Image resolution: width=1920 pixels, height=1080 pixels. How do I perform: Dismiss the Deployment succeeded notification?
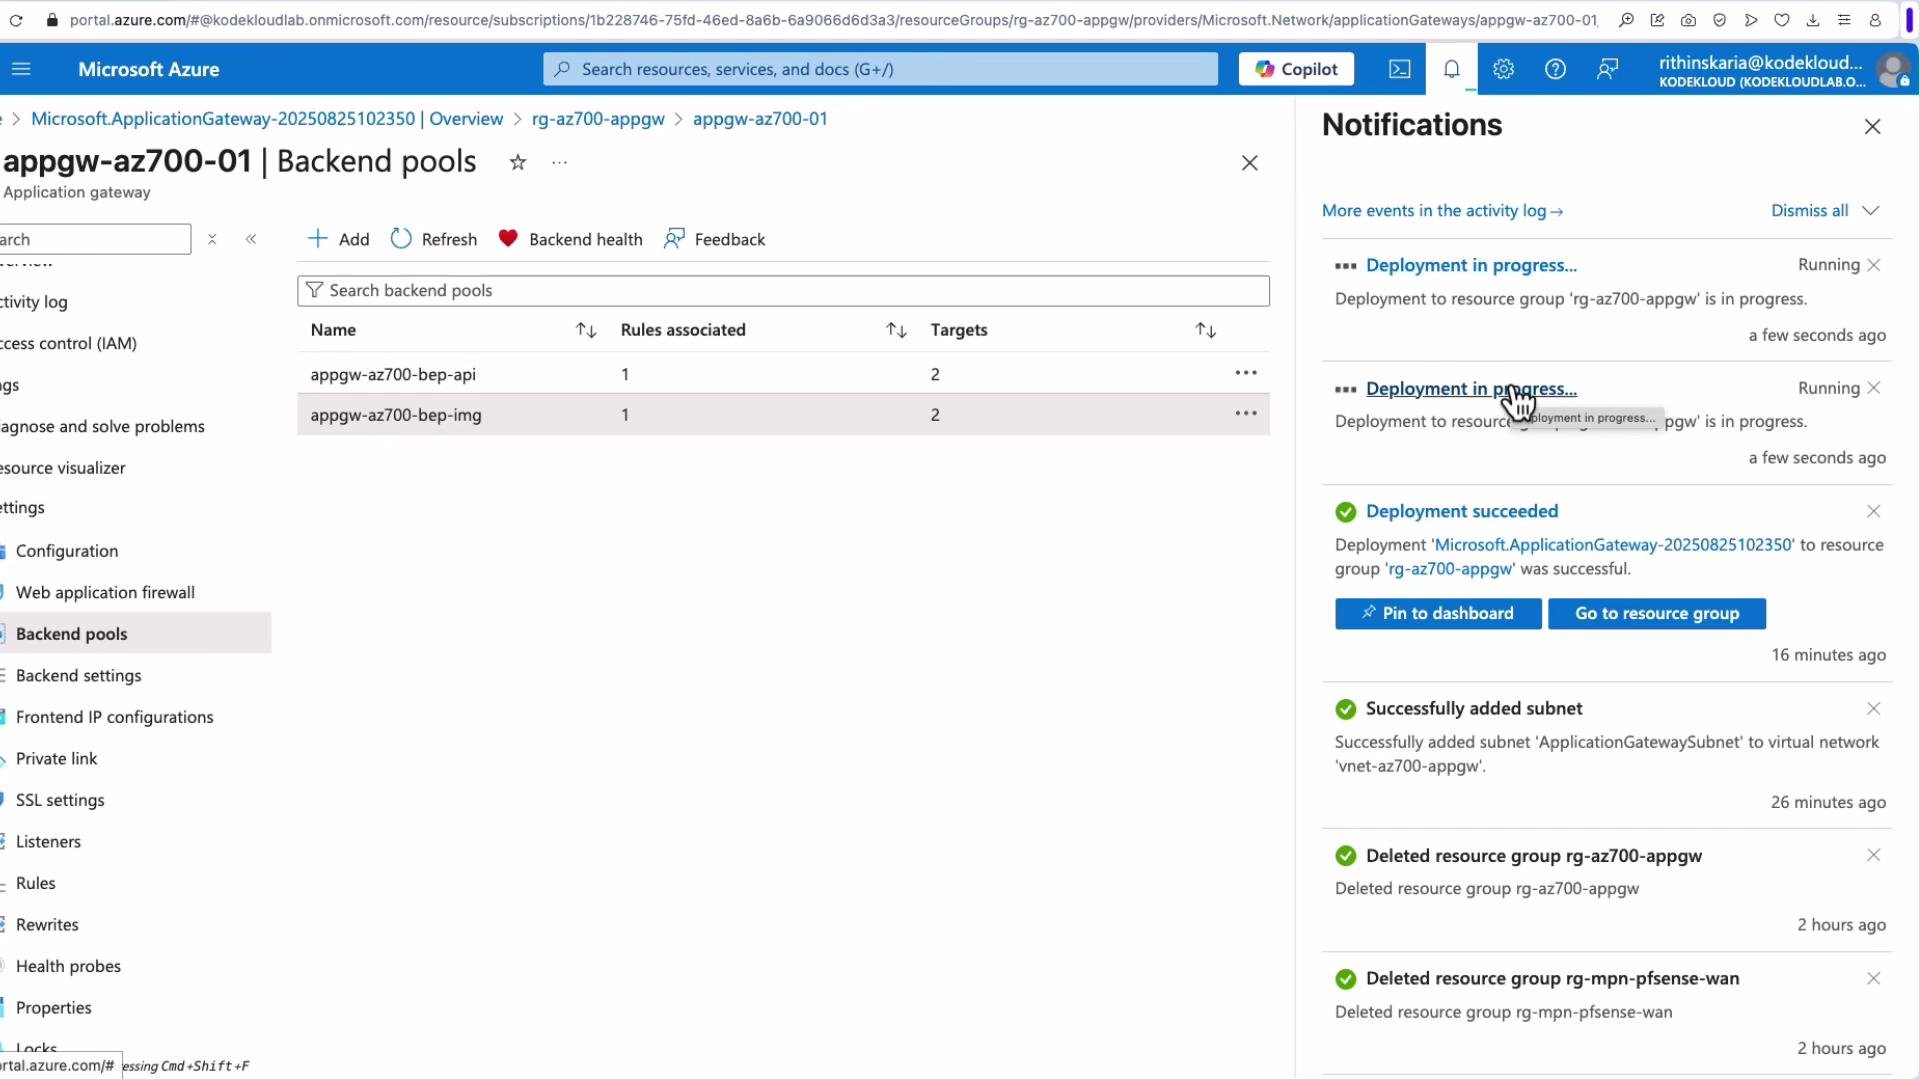[x=1874, y=511]
